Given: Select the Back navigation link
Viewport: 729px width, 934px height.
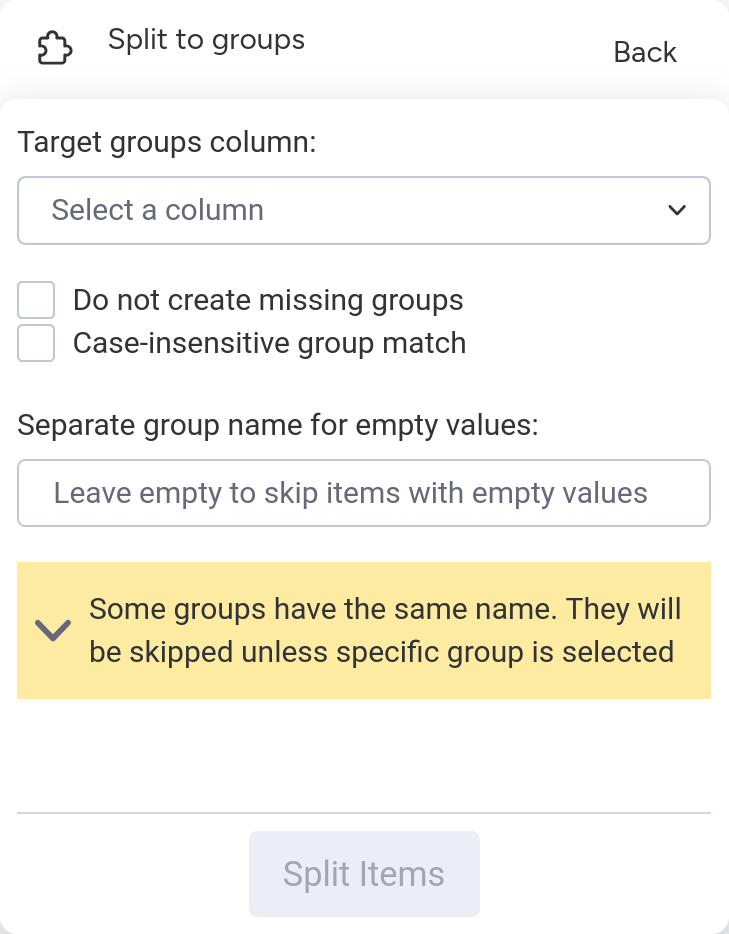Looking at the screenshot, I should 645,52.
